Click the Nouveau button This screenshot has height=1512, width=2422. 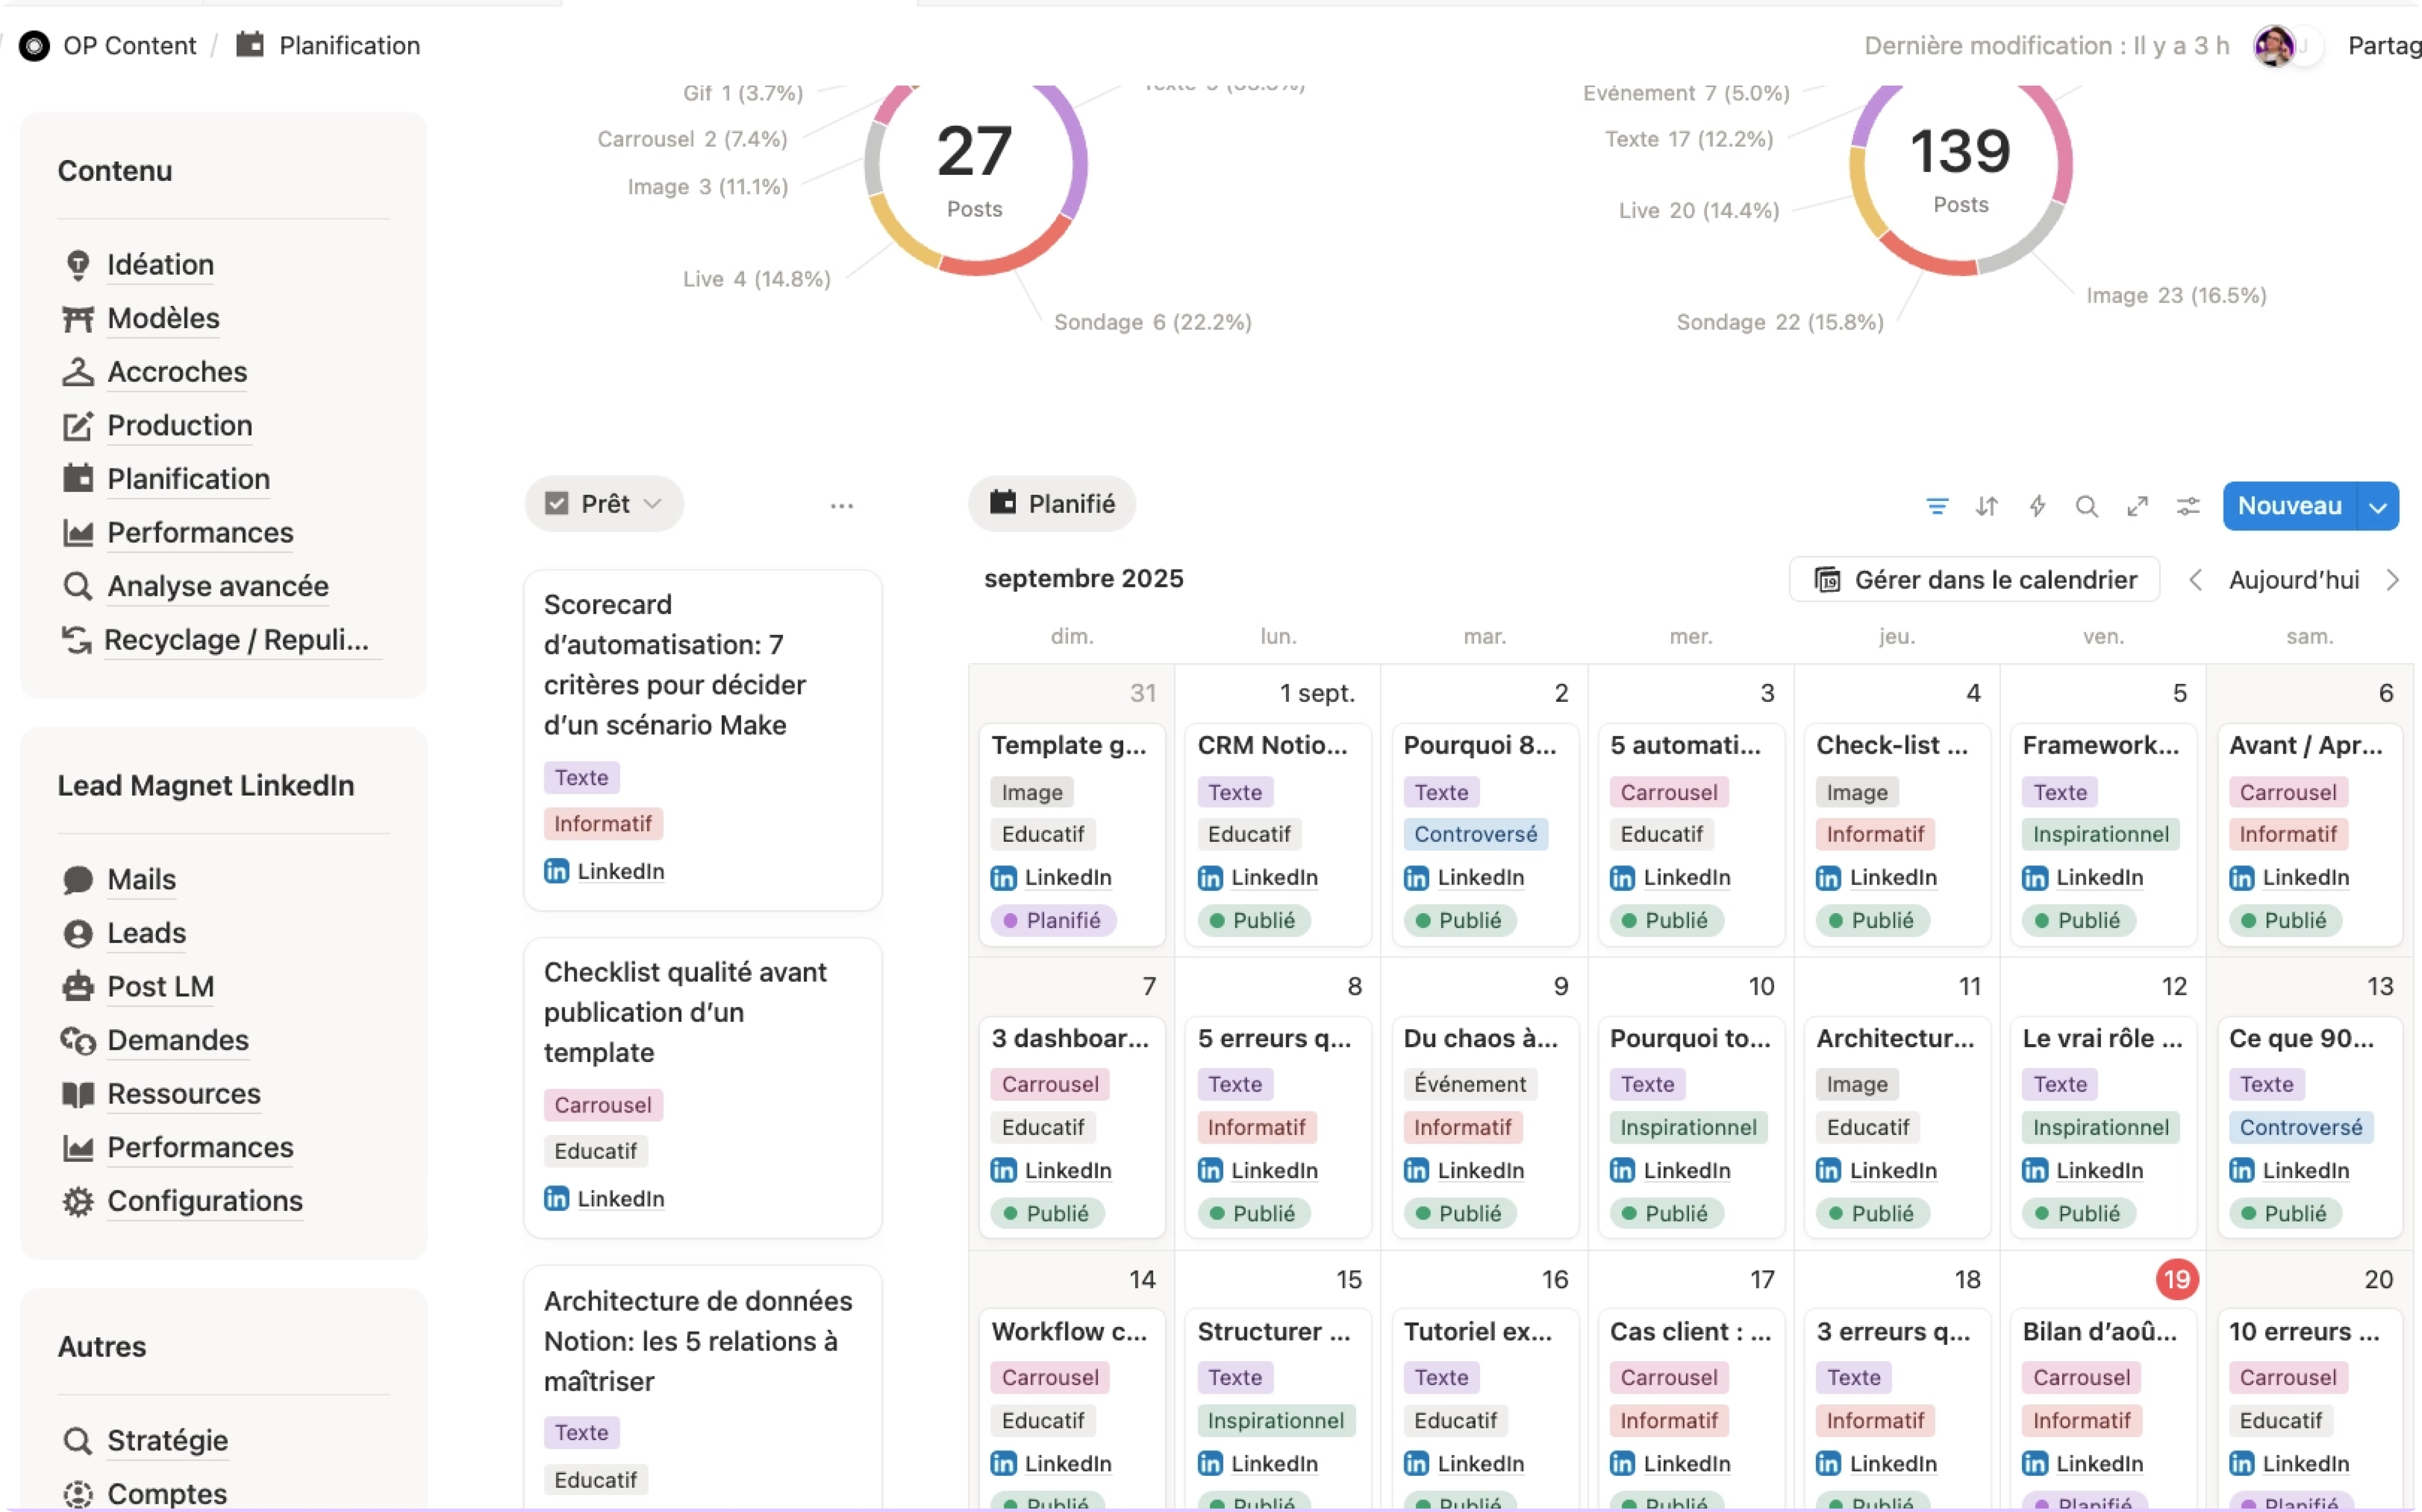(2289, 506)
